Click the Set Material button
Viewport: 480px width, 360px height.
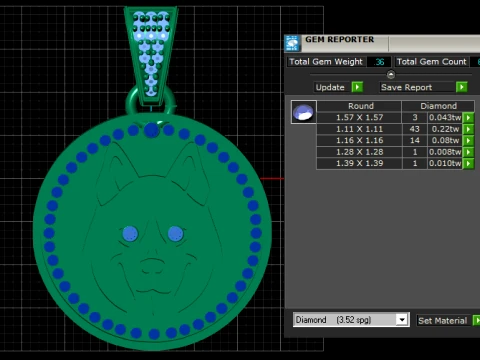point(443,321)
